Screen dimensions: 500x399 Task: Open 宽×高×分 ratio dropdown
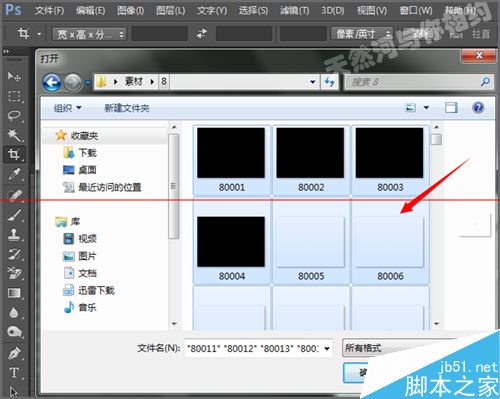click(89, 34)
